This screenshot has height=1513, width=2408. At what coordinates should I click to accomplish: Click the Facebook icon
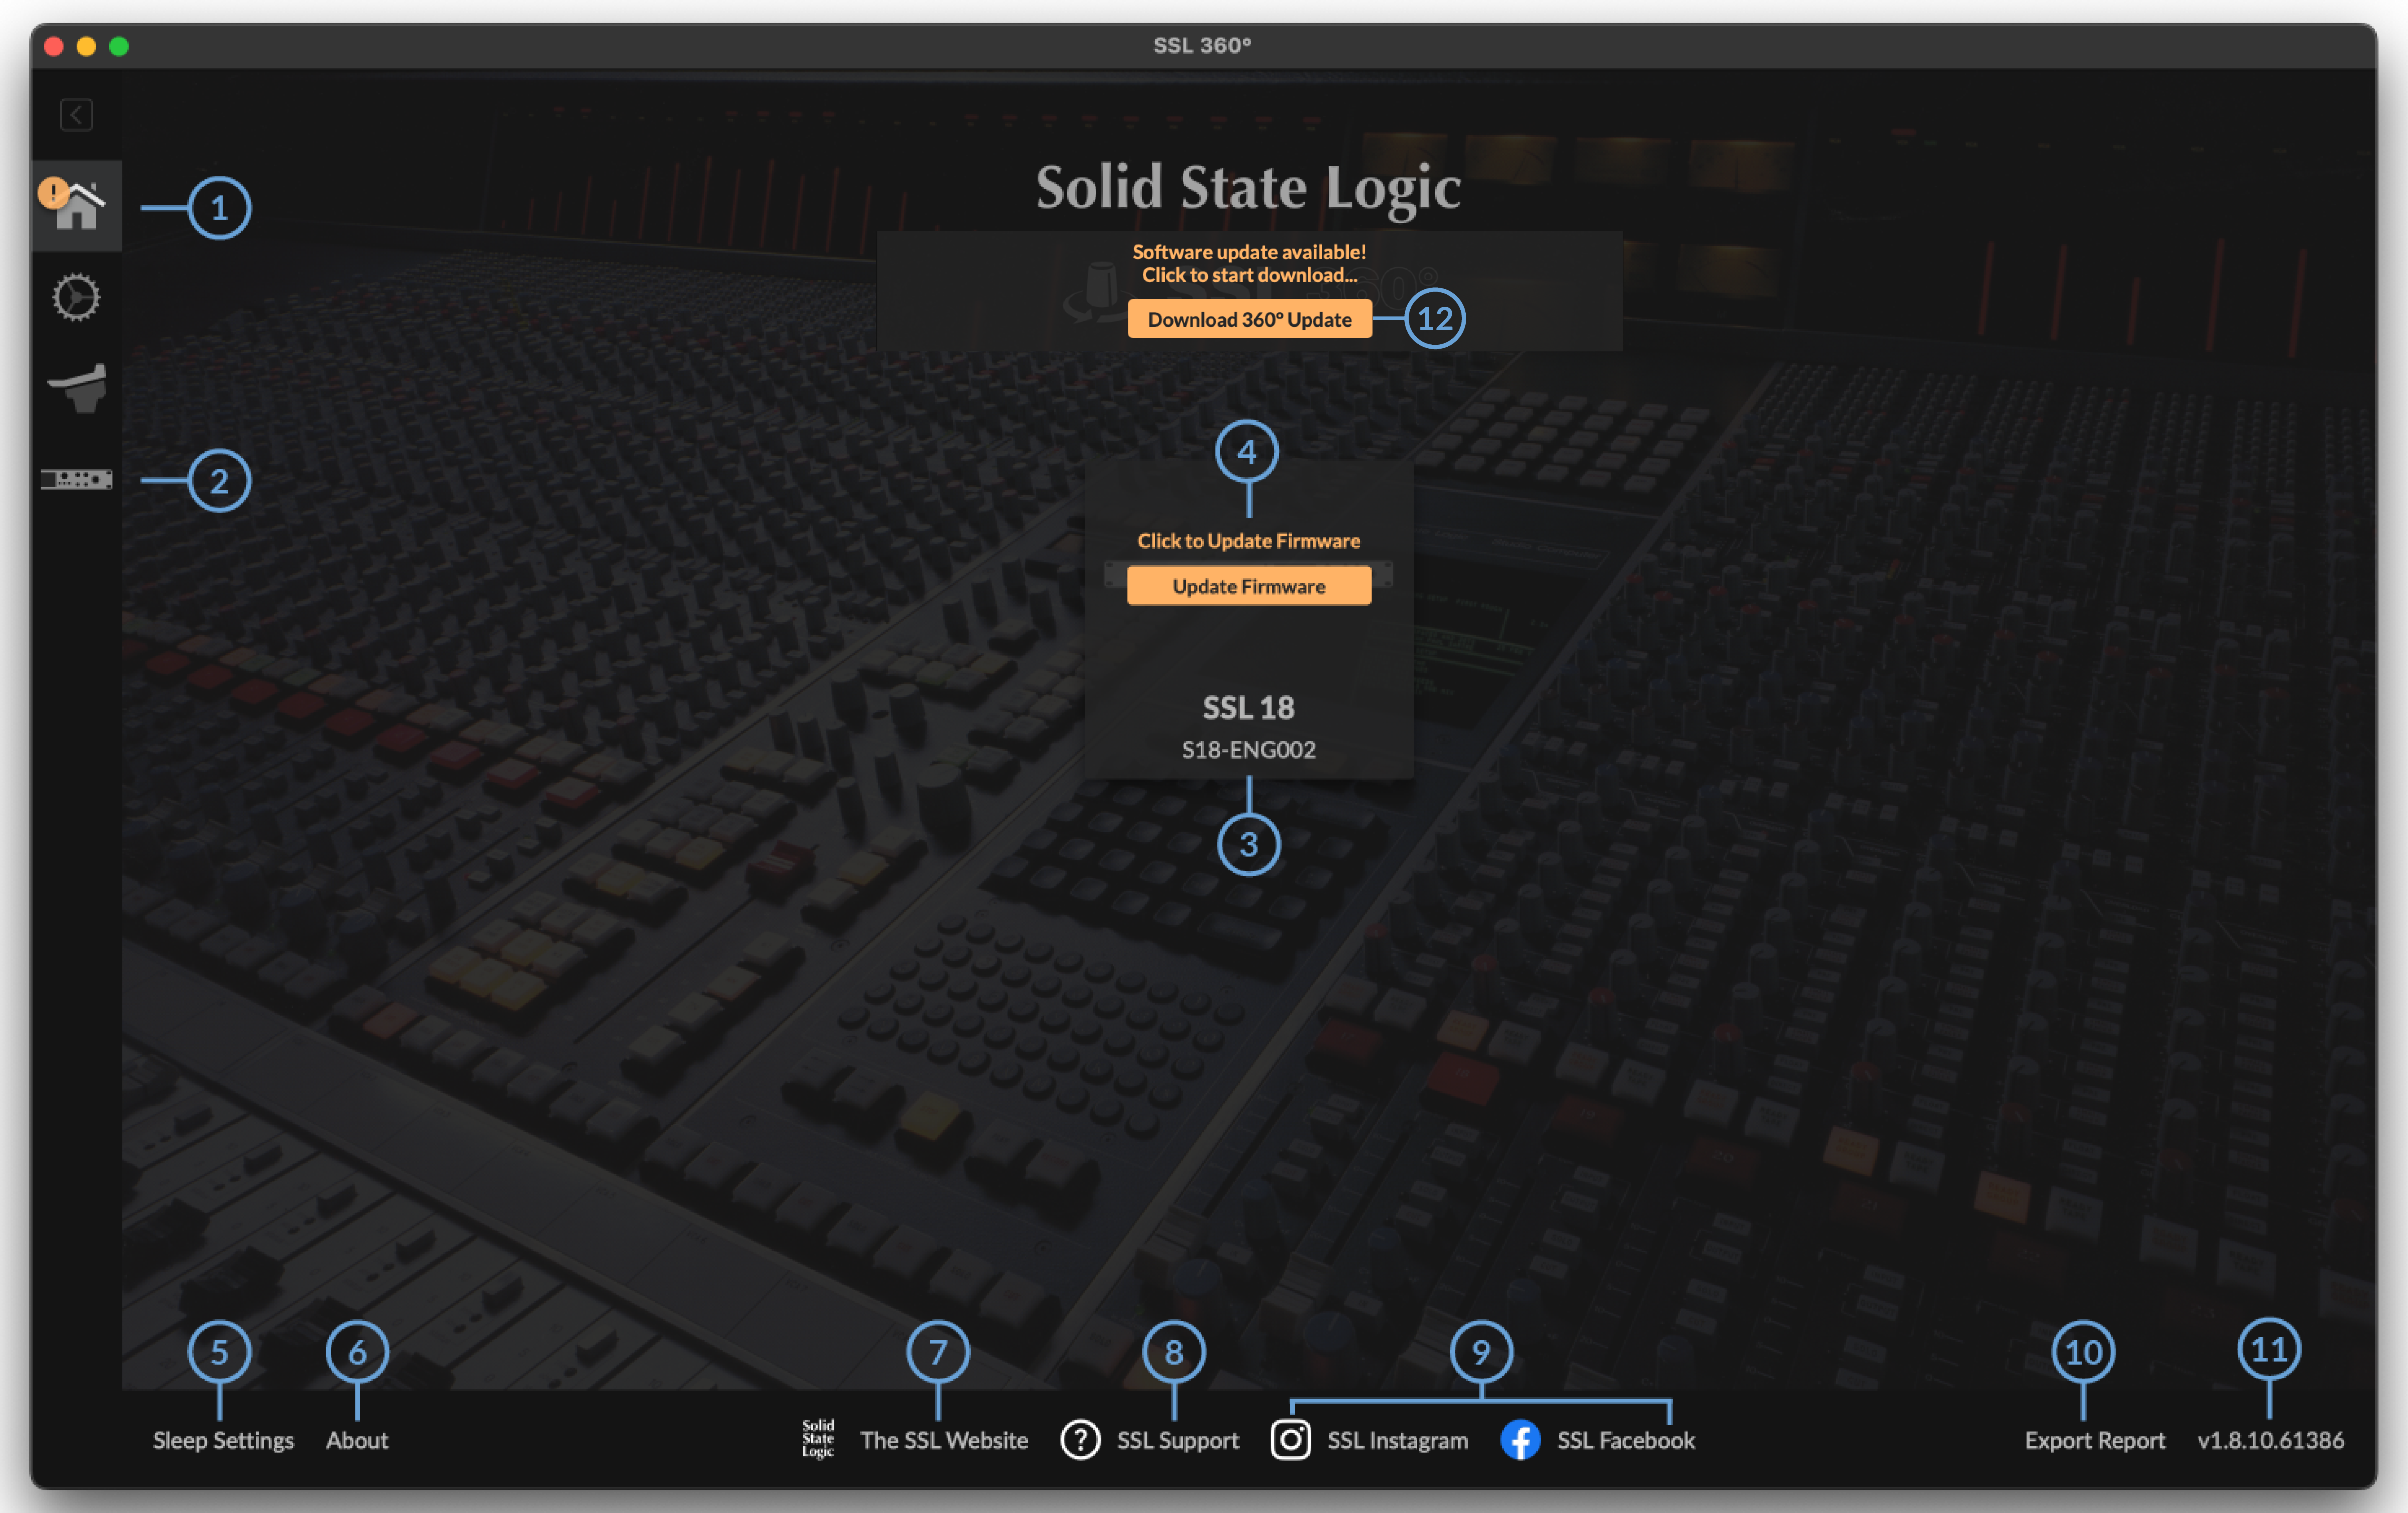pos(1520,1440)
